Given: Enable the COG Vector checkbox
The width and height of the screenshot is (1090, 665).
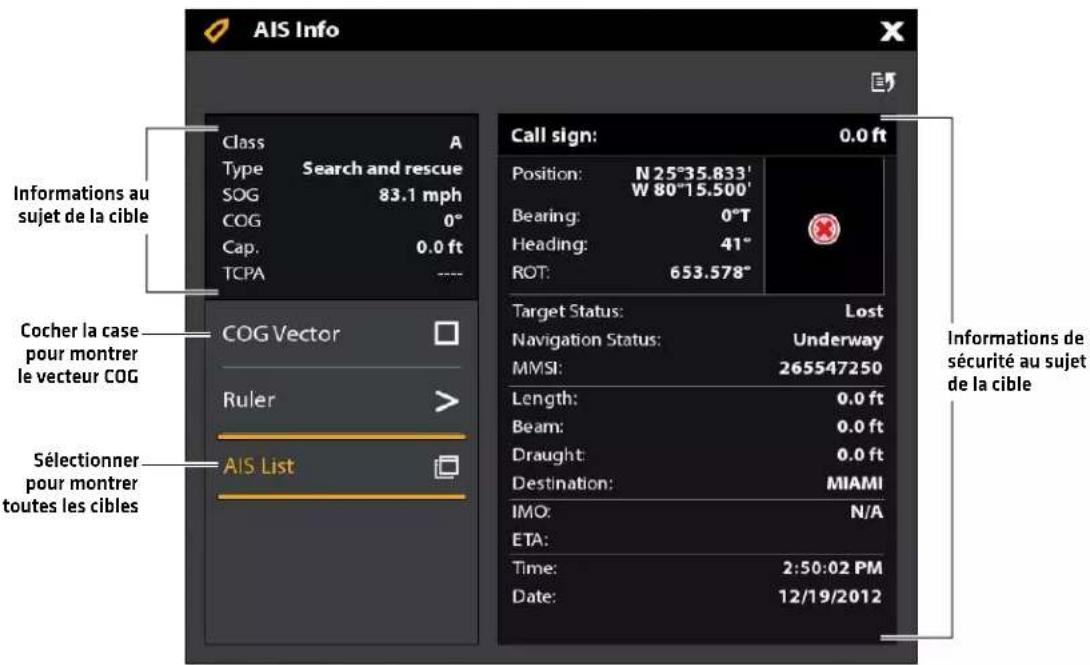Looking at the screenshot, I should point(446,333).
